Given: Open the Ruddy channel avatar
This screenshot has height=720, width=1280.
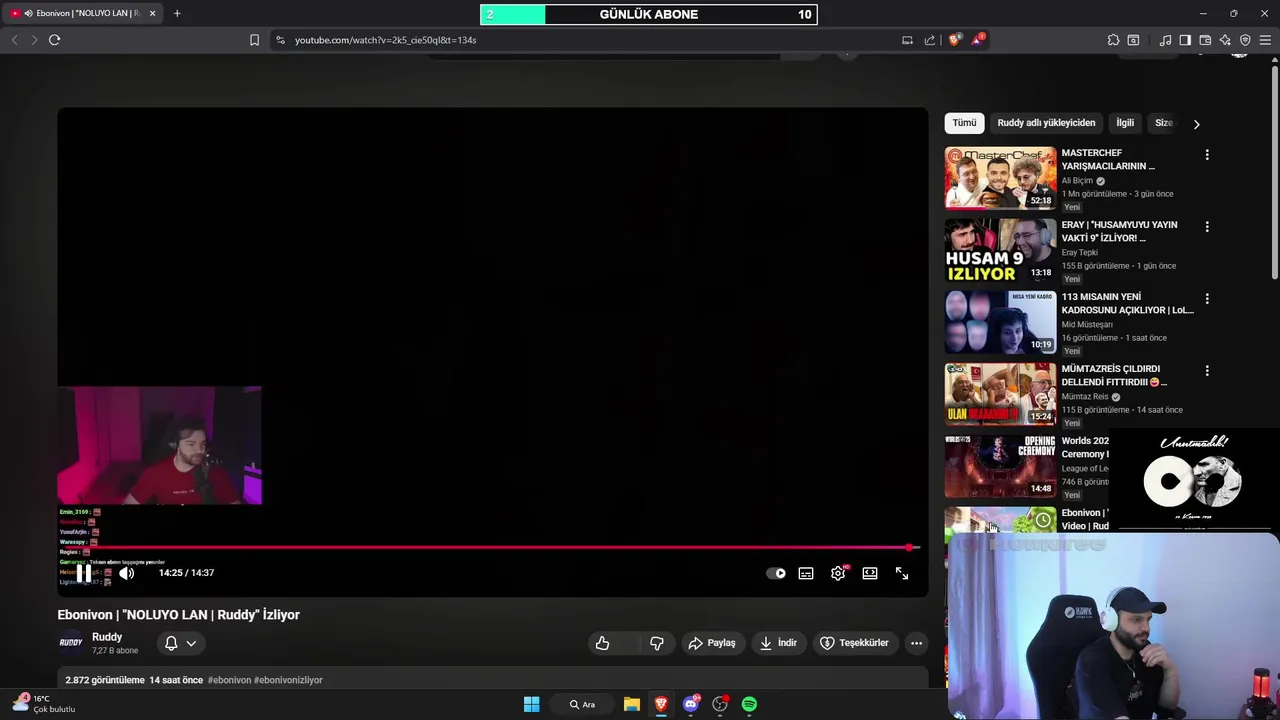Looking at the screenshot, I should pos(71,643).
